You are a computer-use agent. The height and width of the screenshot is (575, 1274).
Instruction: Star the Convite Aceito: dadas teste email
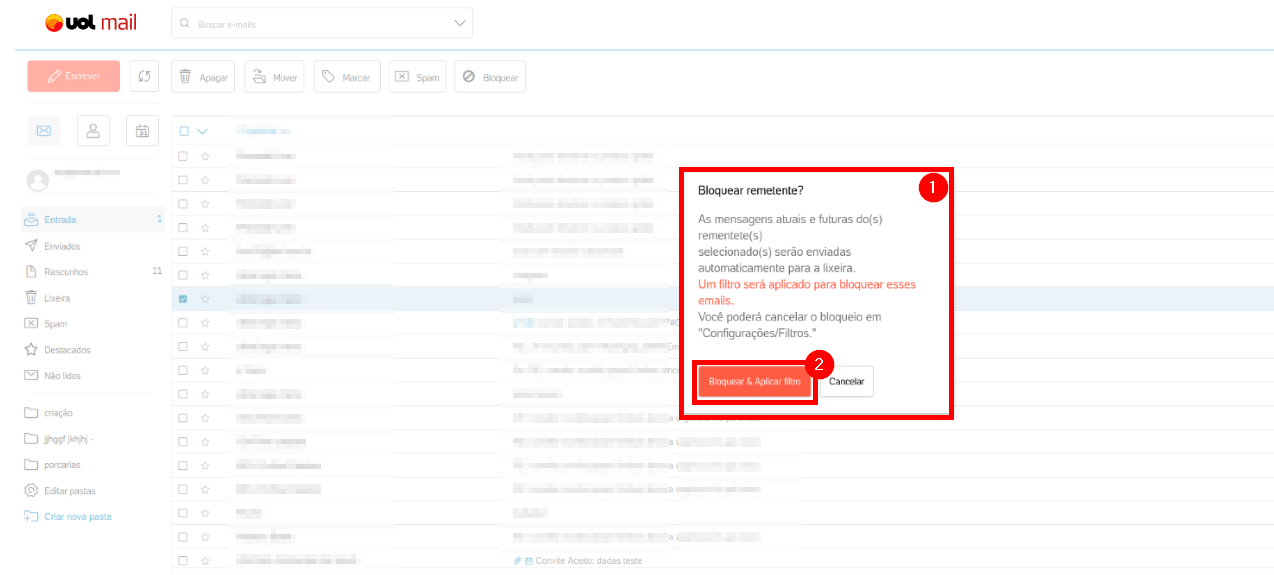click(x=205, y=561)
